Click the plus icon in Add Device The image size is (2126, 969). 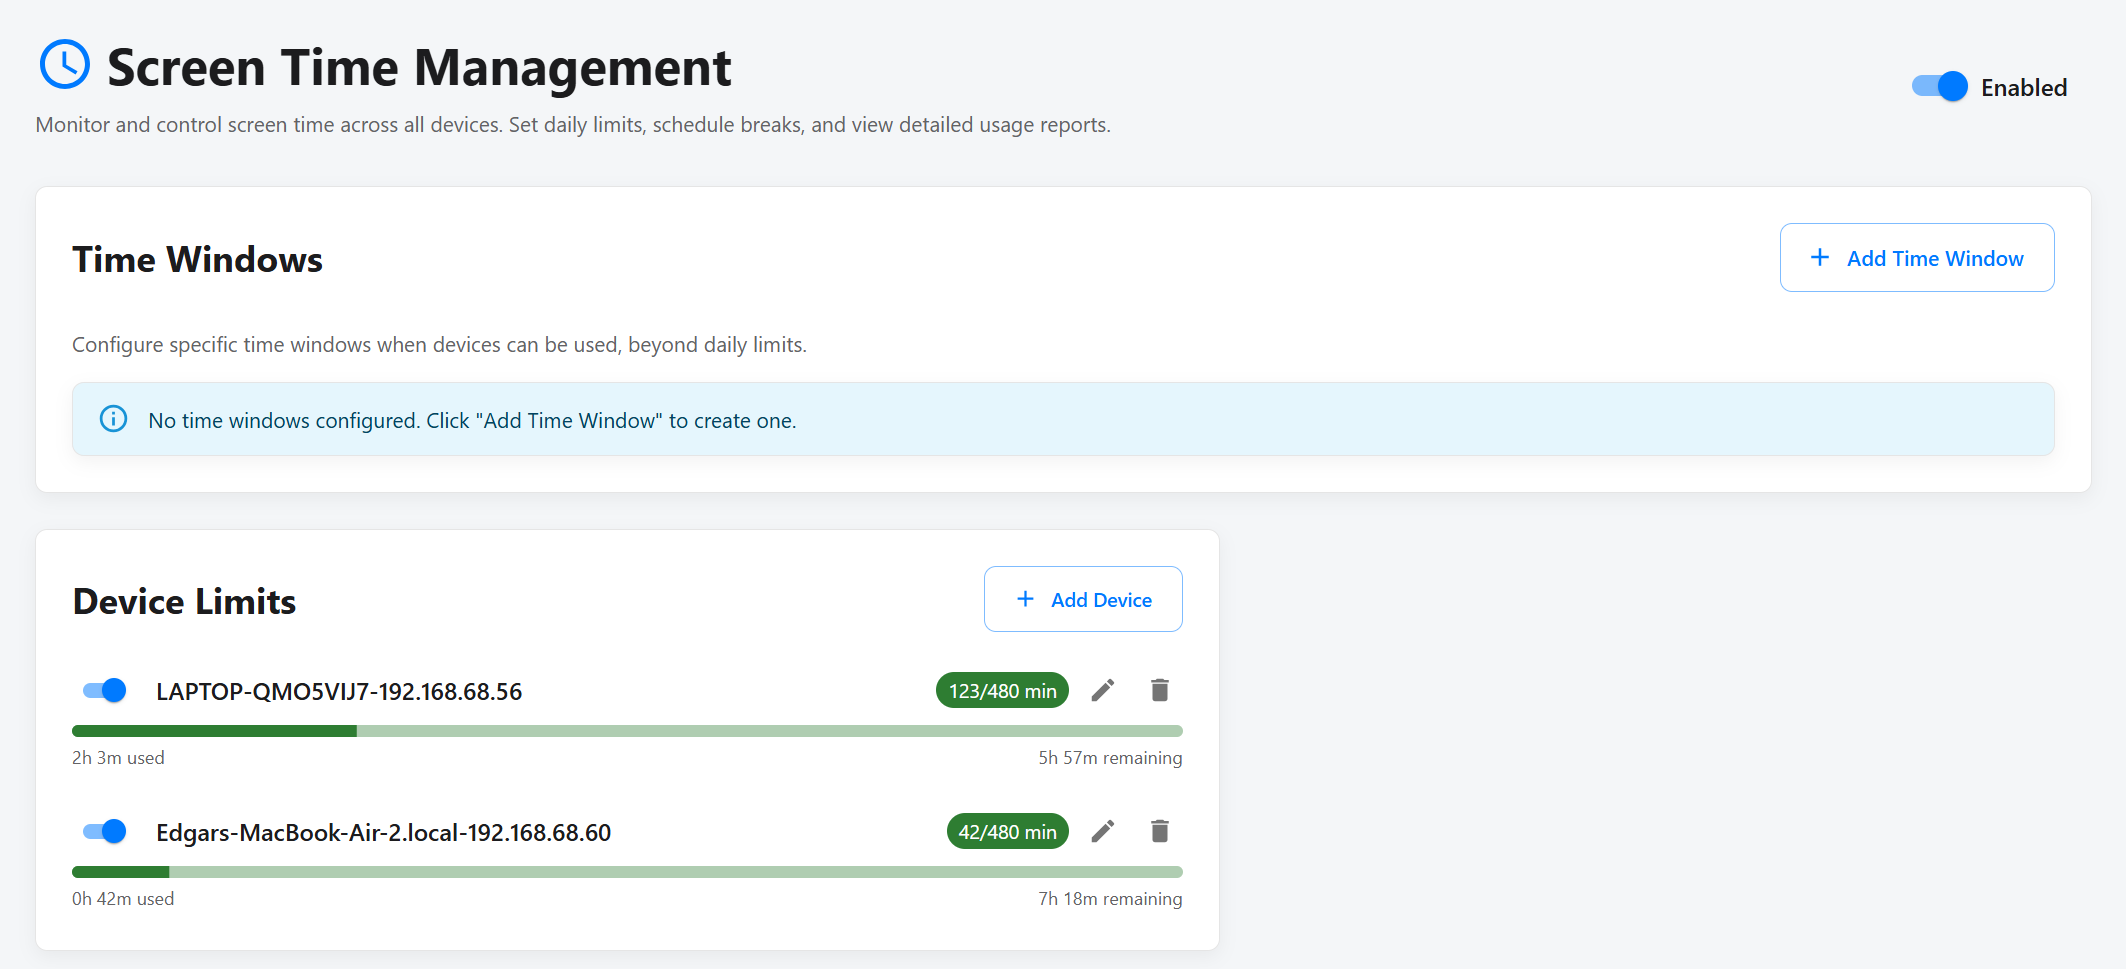(x=1024, y=599)
